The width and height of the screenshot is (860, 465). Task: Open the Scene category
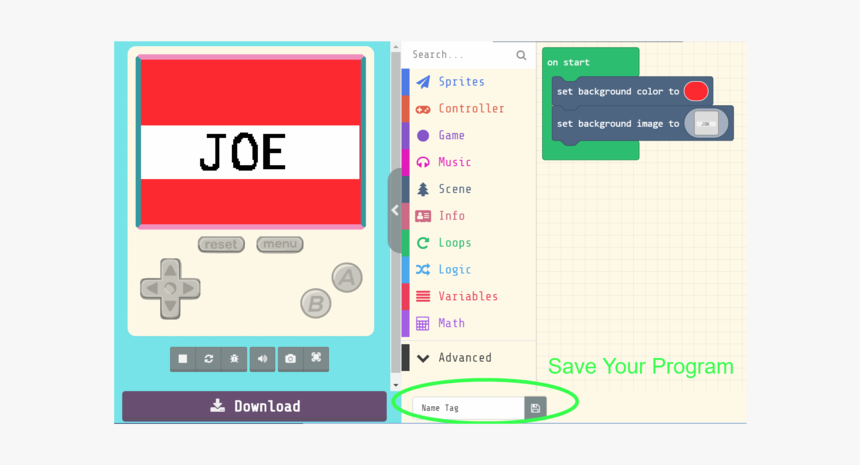pos(468,189)
